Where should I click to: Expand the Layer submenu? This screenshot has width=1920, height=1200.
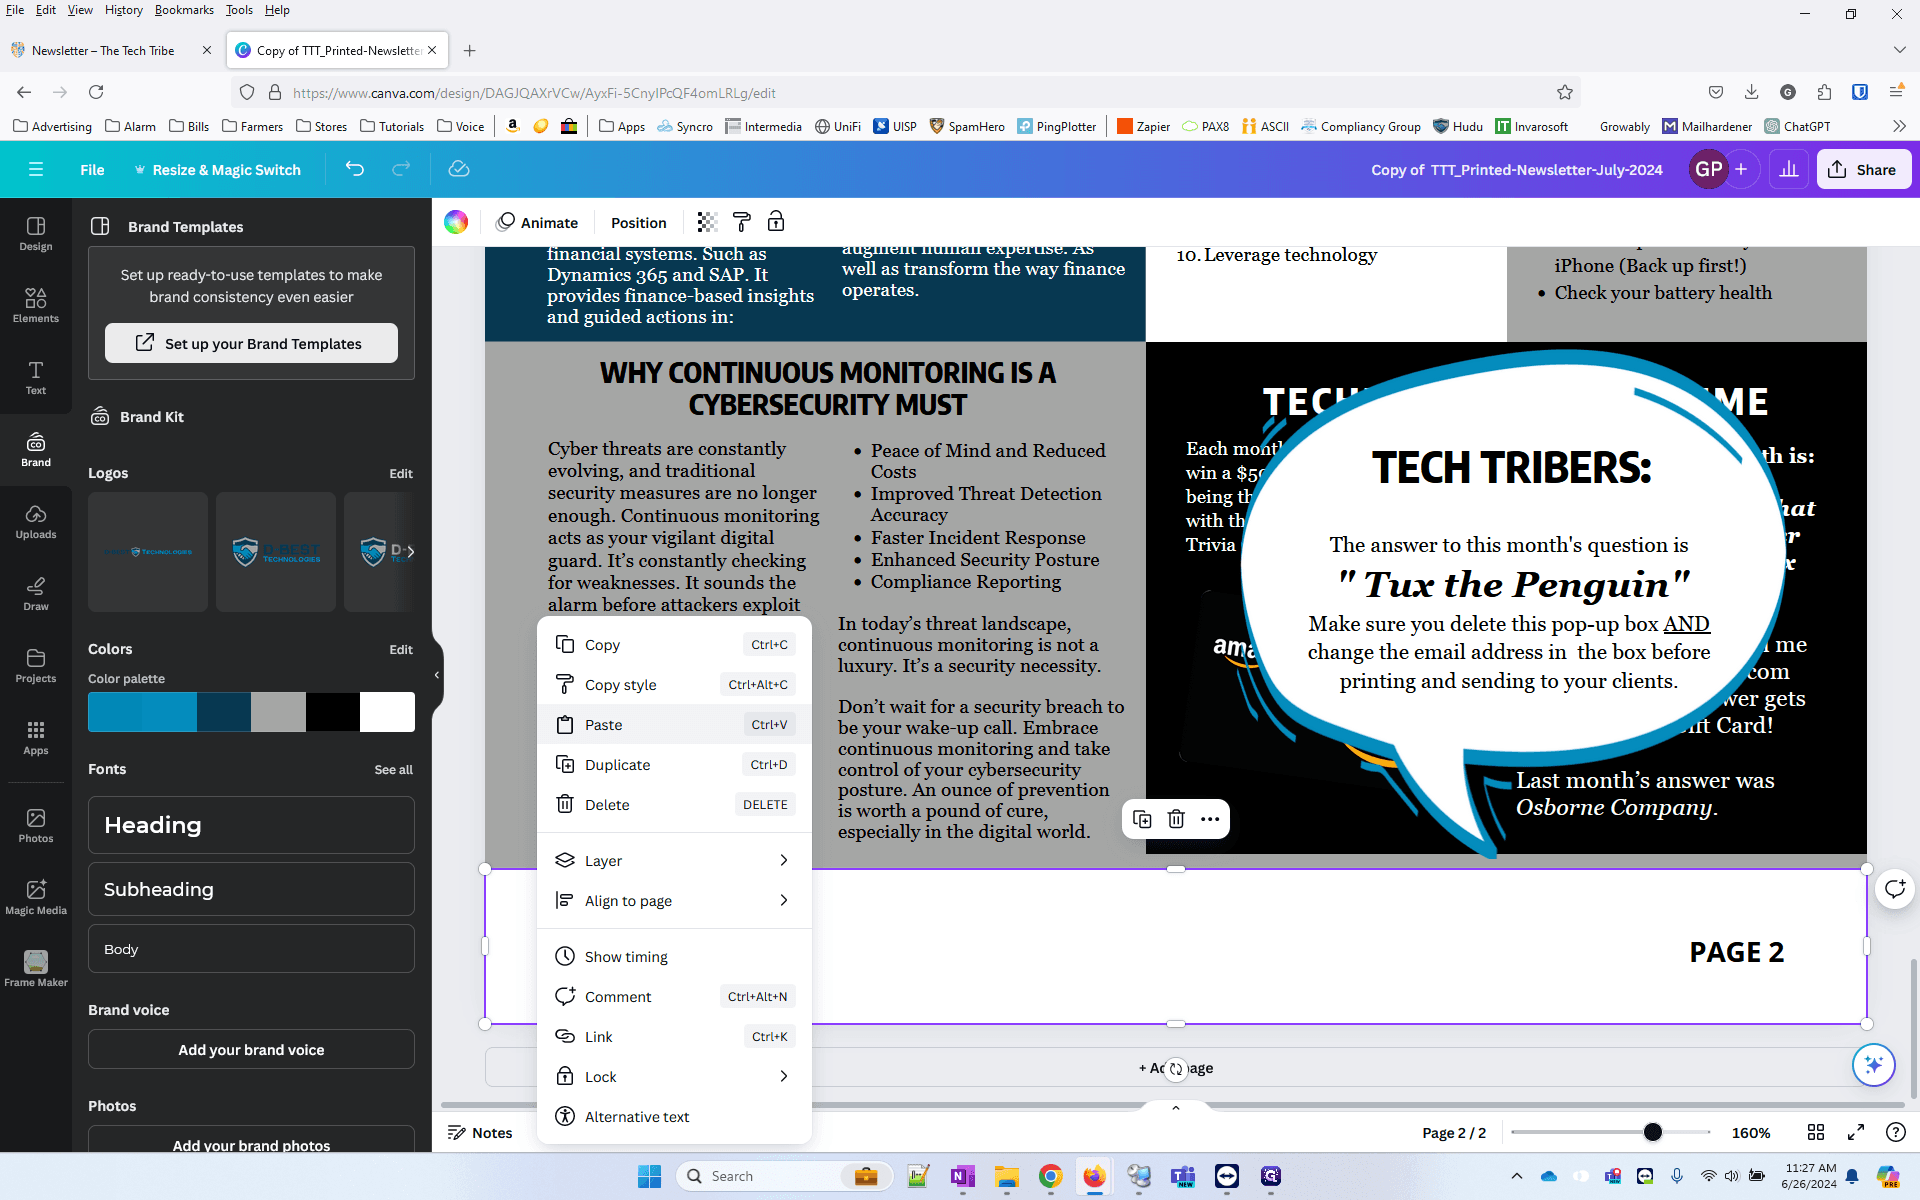(x=674, y=861)
